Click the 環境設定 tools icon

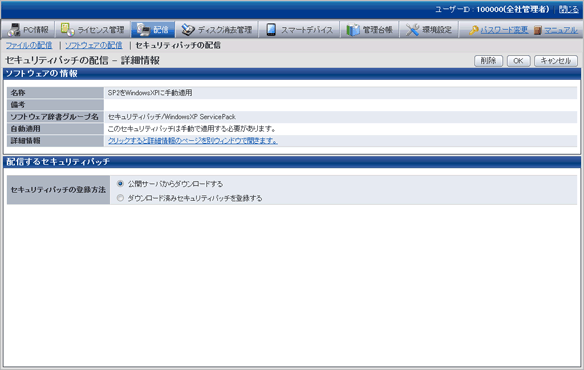coord(412,29)
